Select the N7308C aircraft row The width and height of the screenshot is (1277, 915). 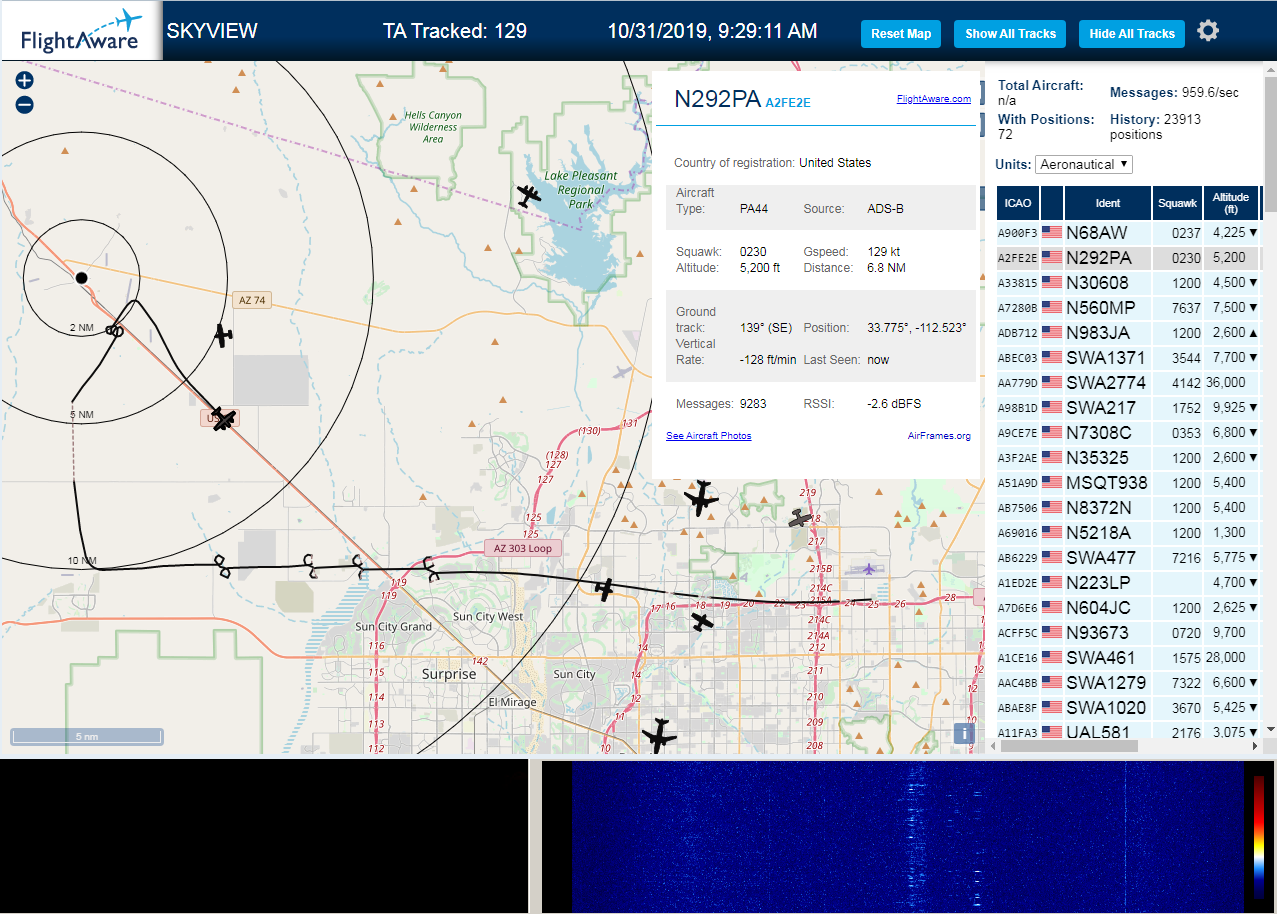pyautogui.click(x=1128, y=432)
